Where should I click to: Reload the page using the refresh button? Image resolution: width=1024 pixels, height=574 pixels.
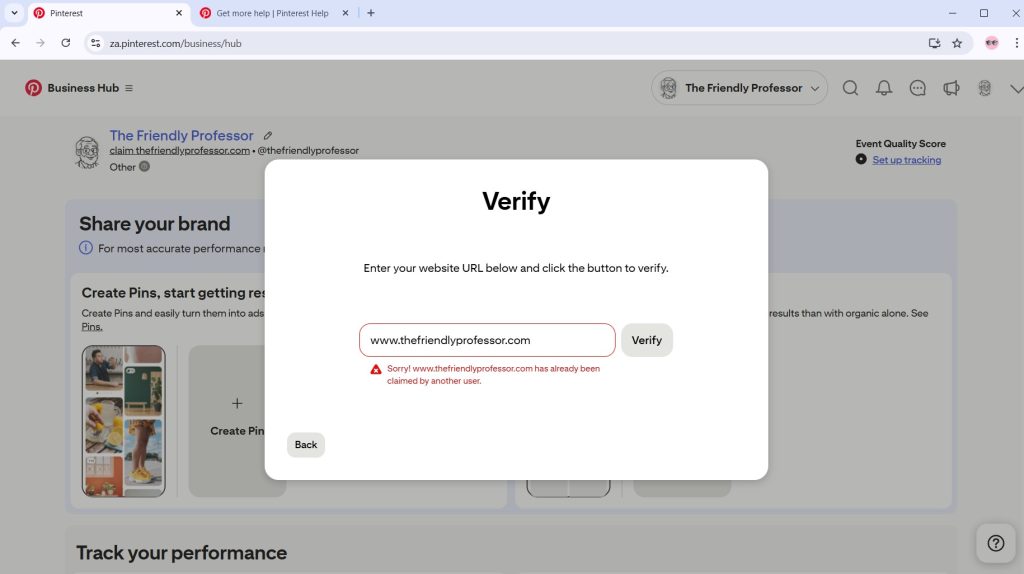tap(66, 43)
